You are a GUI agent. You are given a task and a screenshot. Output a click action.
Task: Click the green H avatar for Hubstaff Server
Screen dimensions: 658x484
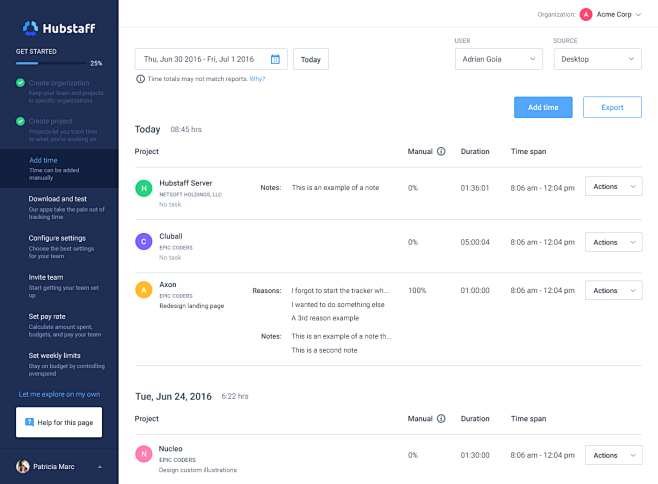coord(144,188)
